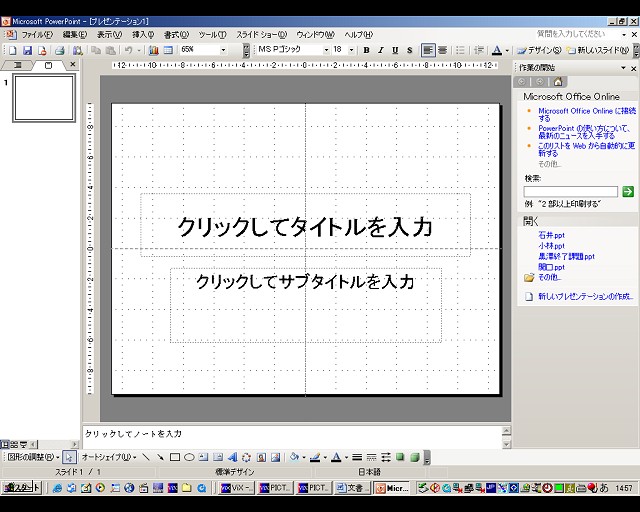Open recent file 石井.ppt
This screenshot has height=512, width=640.
(x=551, y=235)
